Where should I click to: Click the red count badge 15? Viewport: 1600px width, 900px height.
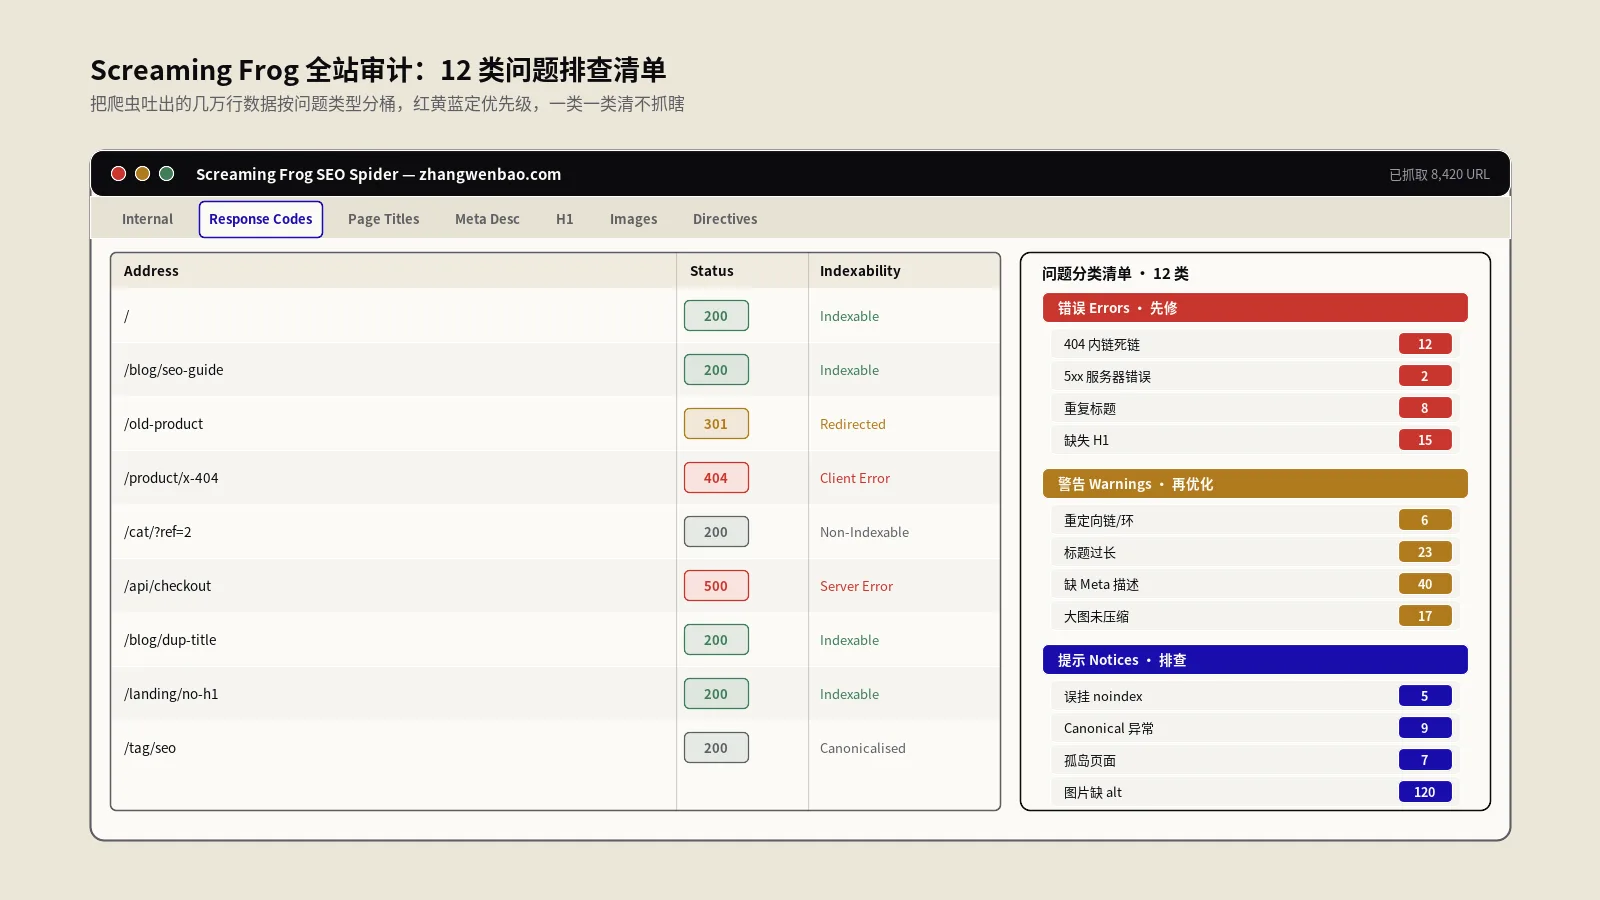coord(1425,440)
